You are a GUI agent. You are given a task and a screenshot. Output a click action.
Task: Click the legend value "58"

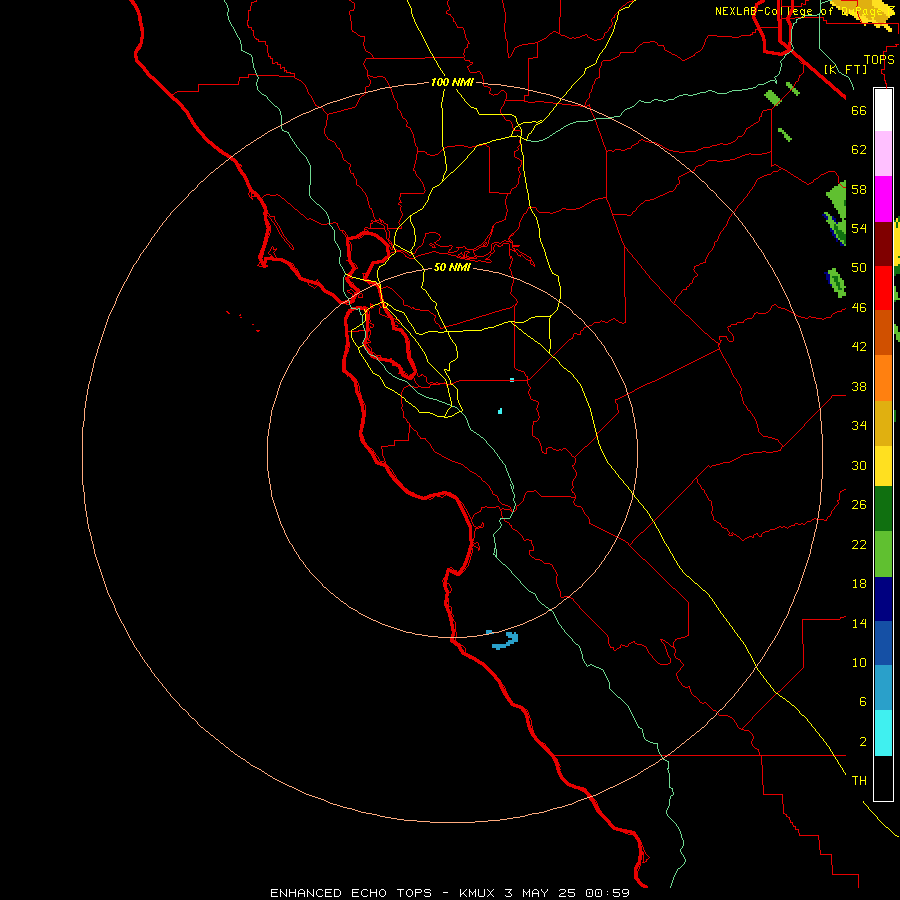pos(859,189)
